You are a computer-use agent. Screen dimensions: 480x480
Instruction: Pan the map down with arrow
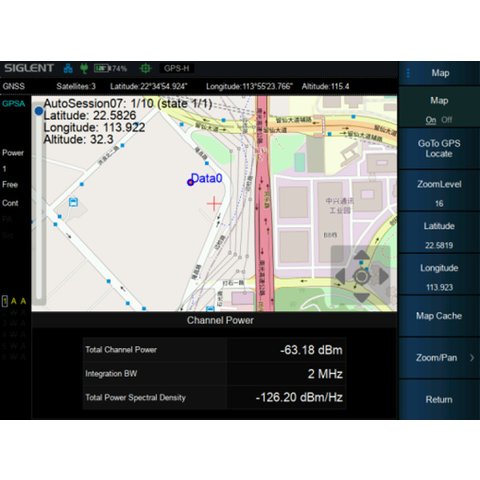pyautogui.click(x=361, y=297)
